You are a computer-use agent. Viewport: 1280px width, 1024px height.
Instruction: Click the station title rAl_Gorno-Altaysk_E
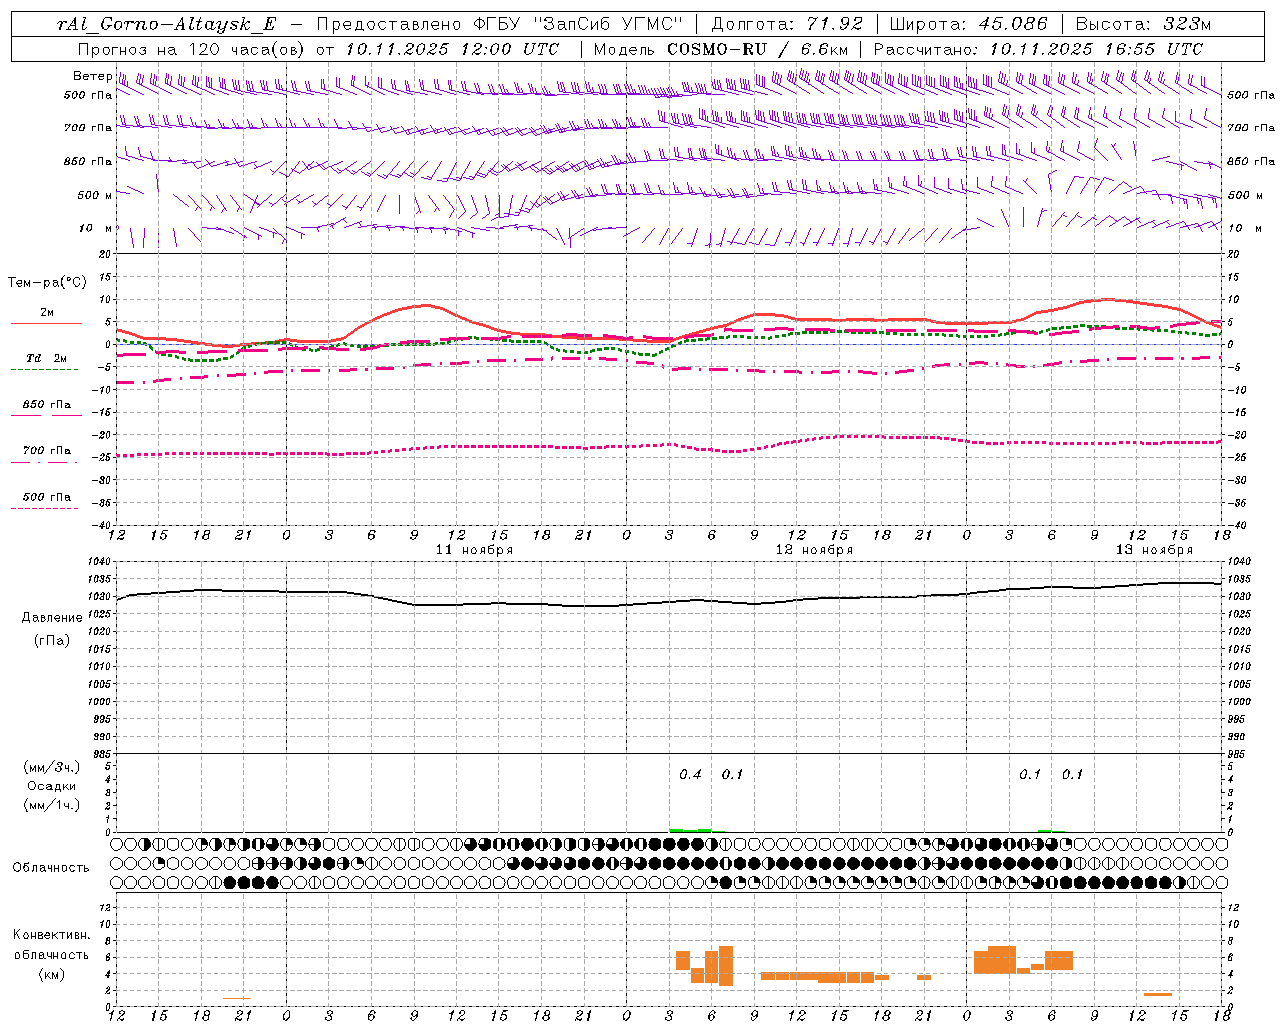pos(167,24)
